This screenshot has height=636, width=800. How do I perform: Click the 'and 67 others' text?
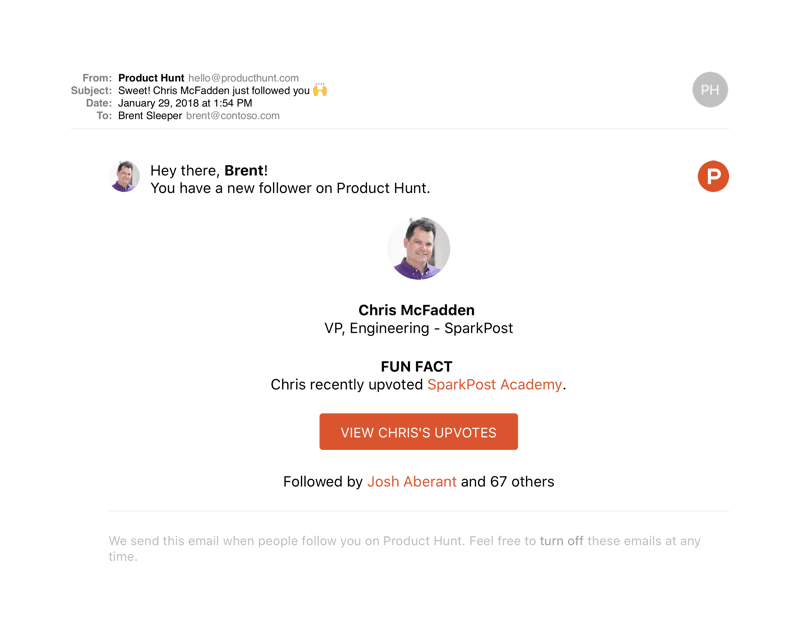pos(507,481)
